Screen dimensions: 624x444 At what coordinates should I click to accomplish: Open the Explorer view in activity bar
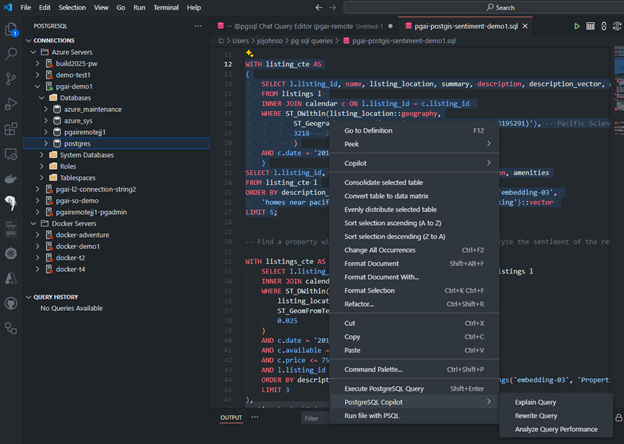[x=12, y=31]
